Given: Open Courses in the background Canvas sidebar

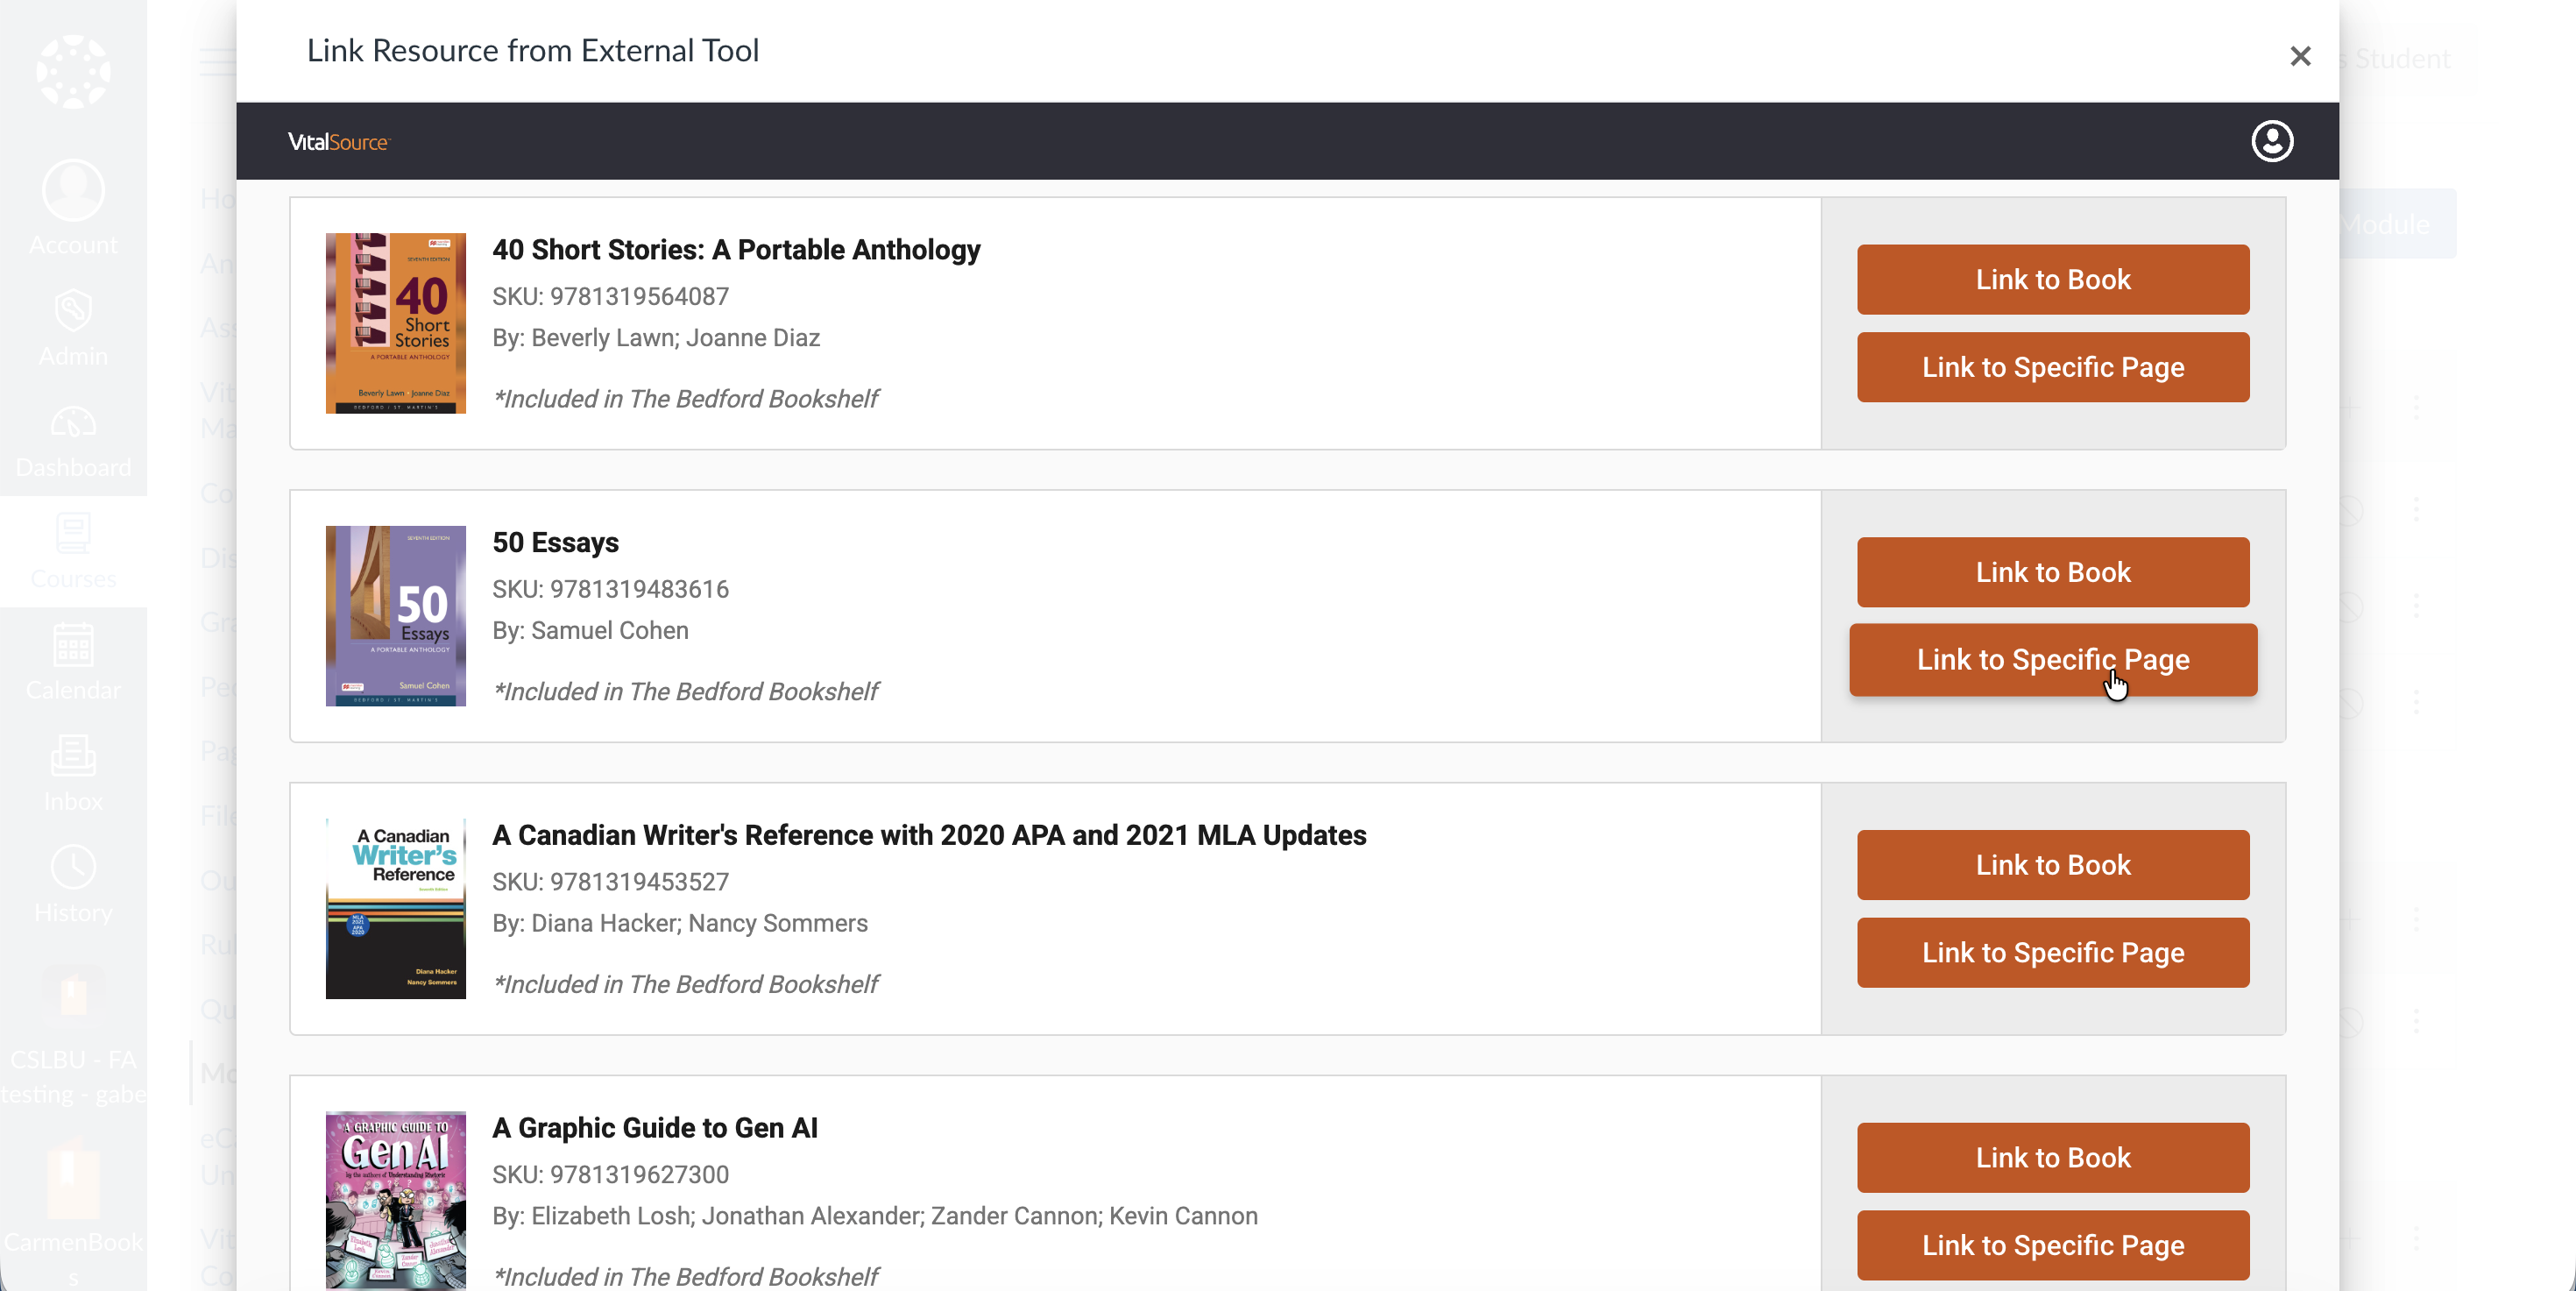Looking at the screenshot, I should [x=73, y=551].
